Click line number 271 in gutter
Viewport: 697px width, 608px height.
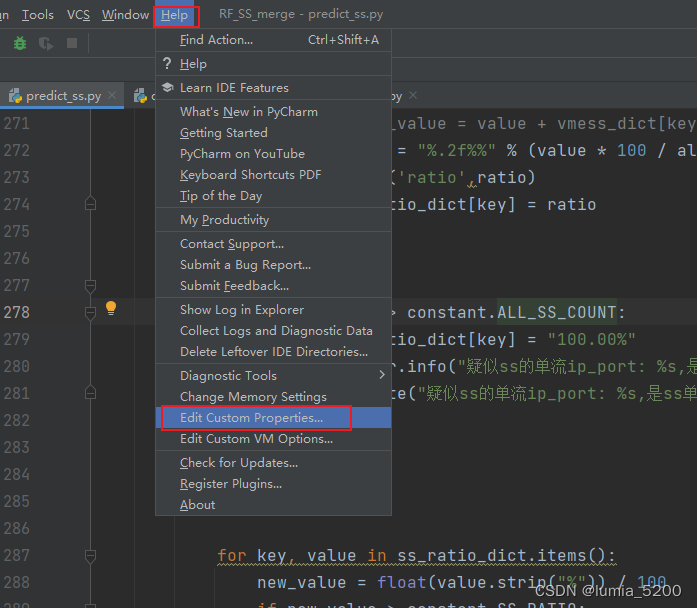16,124
